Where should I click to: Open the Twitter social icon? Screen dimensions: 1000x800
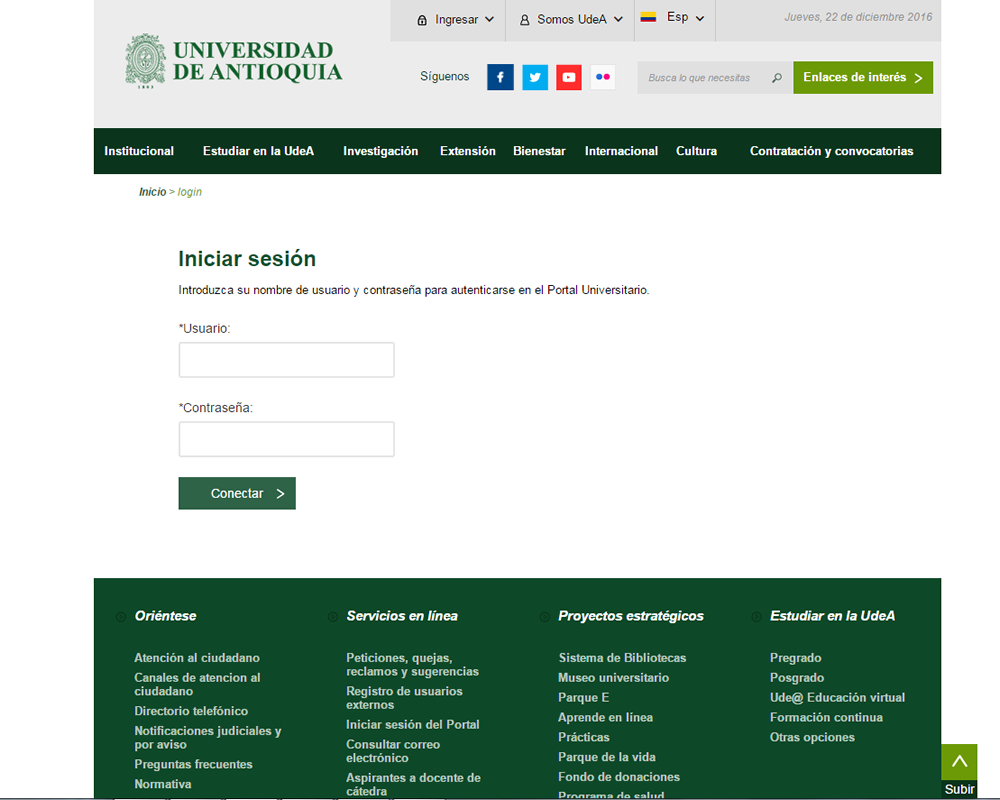click(x=535, y=77)
